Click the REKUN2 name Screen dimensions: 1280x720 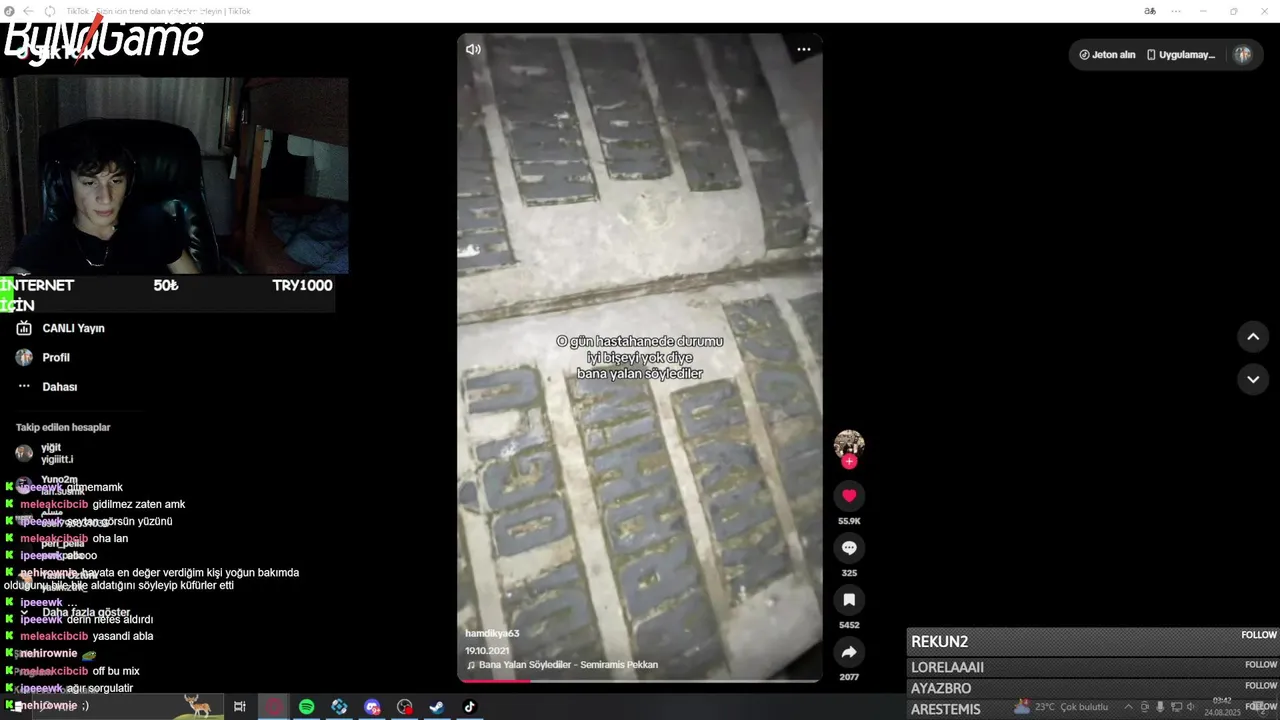(x=939, y=642)
